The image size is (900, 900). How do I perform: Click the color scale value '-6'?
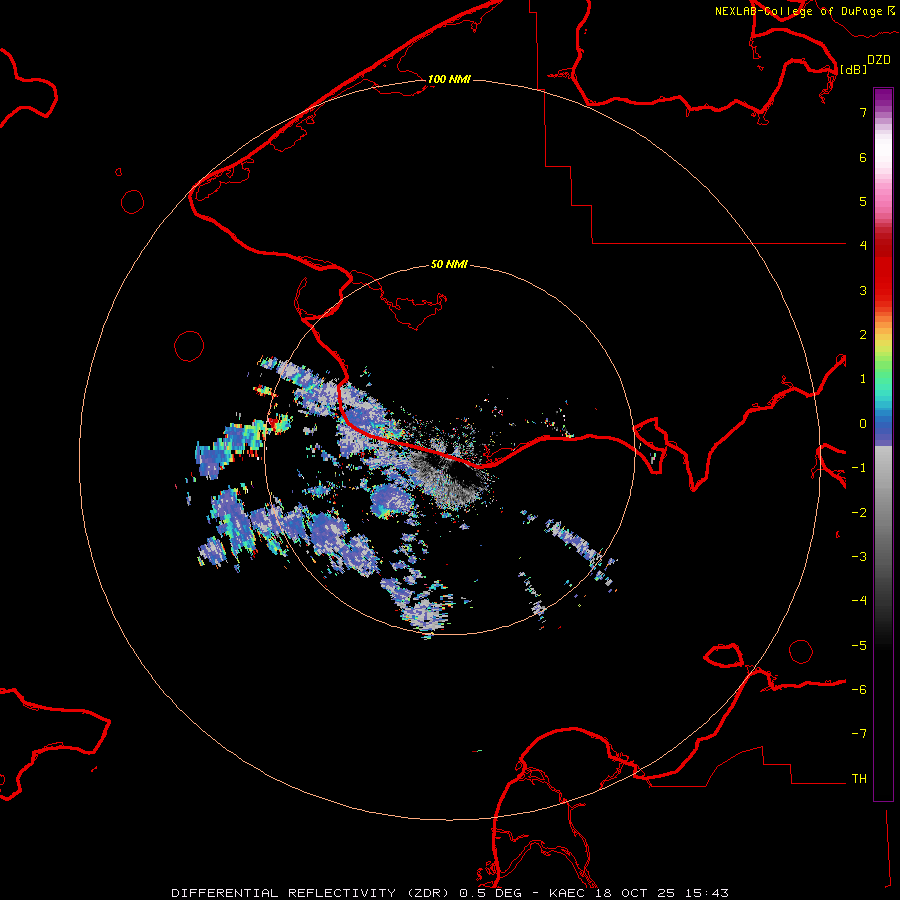(x=859, y=690)
